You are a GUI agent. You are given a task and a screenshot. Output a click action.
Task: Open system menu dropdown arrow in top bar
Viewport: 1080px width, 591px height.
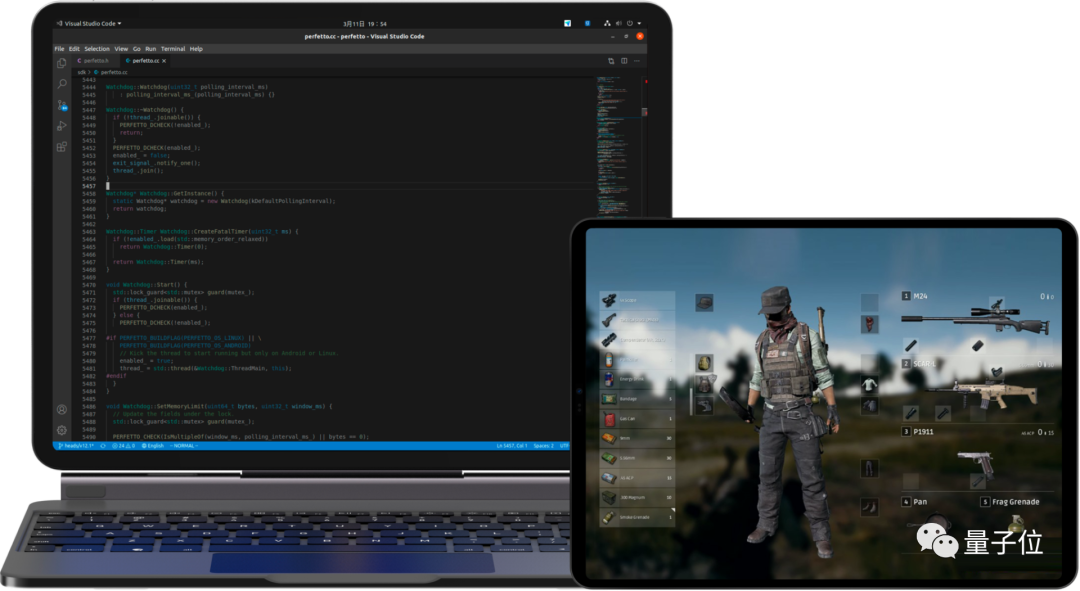coord(639,23)
